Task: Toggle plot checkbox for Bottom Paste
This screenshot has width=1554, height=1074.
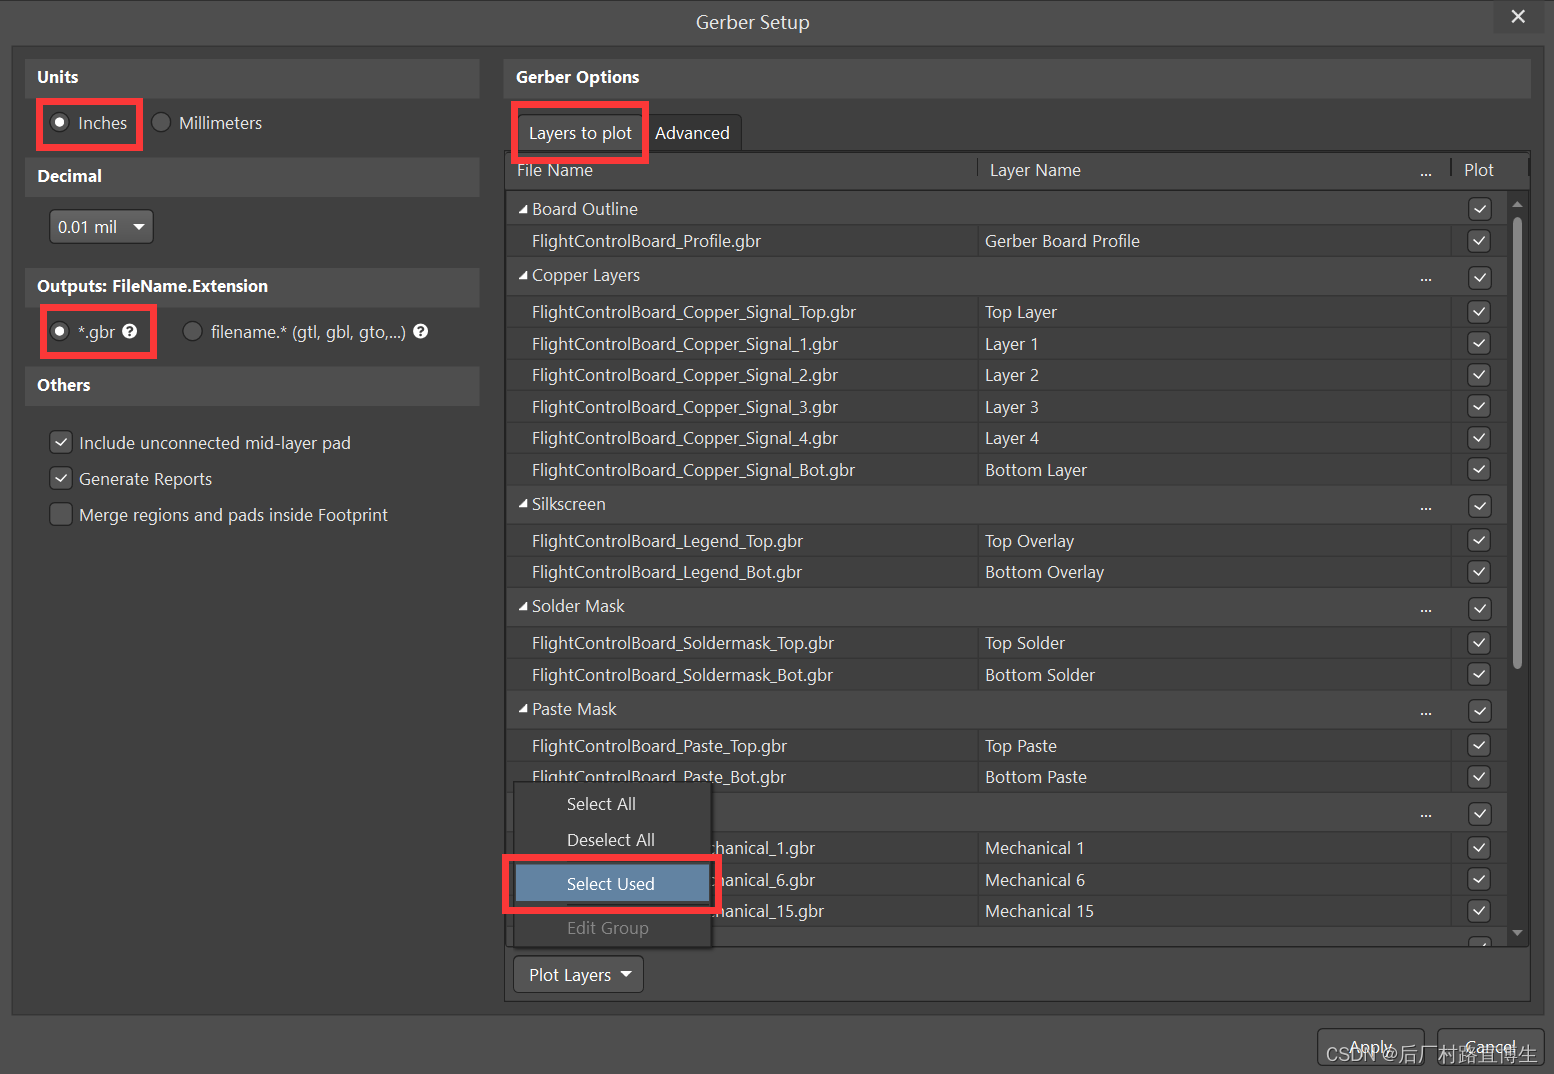Action: coord(1480,777)
